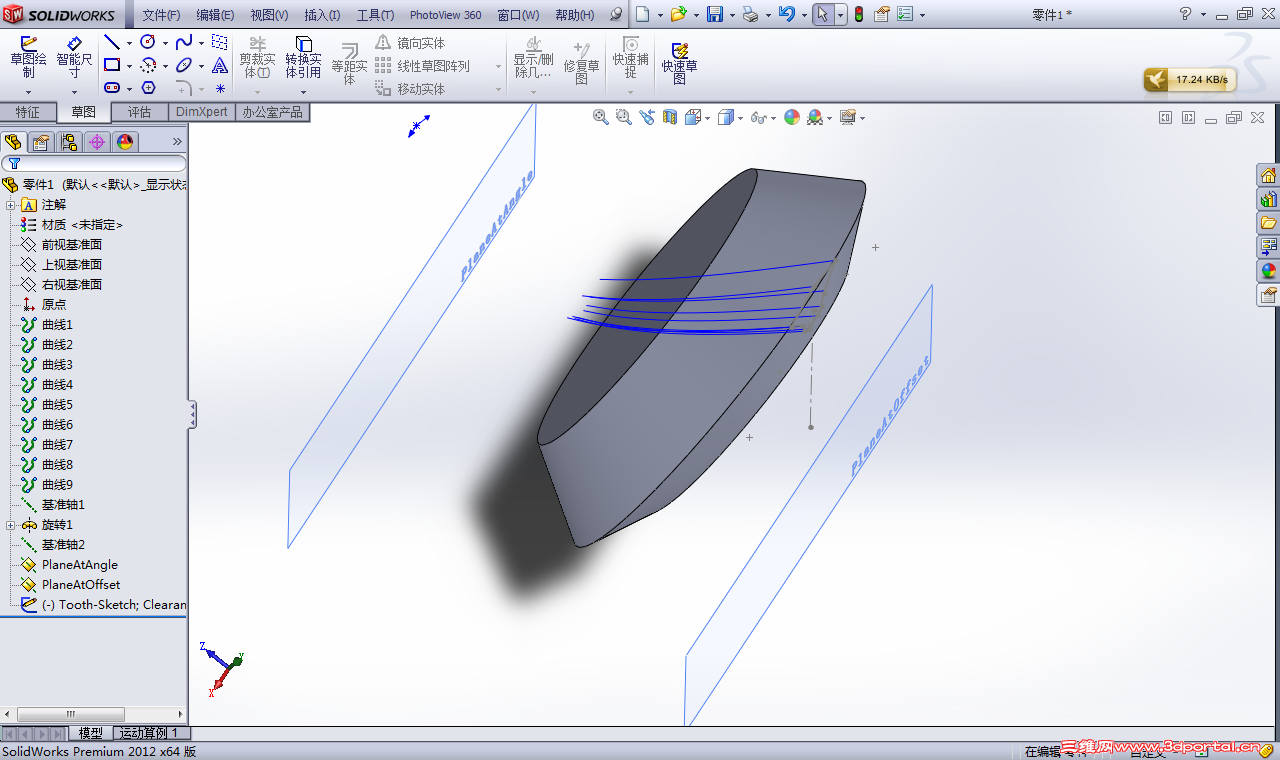Select the PlaneAtOffset tree item

(x=80, y=585)
